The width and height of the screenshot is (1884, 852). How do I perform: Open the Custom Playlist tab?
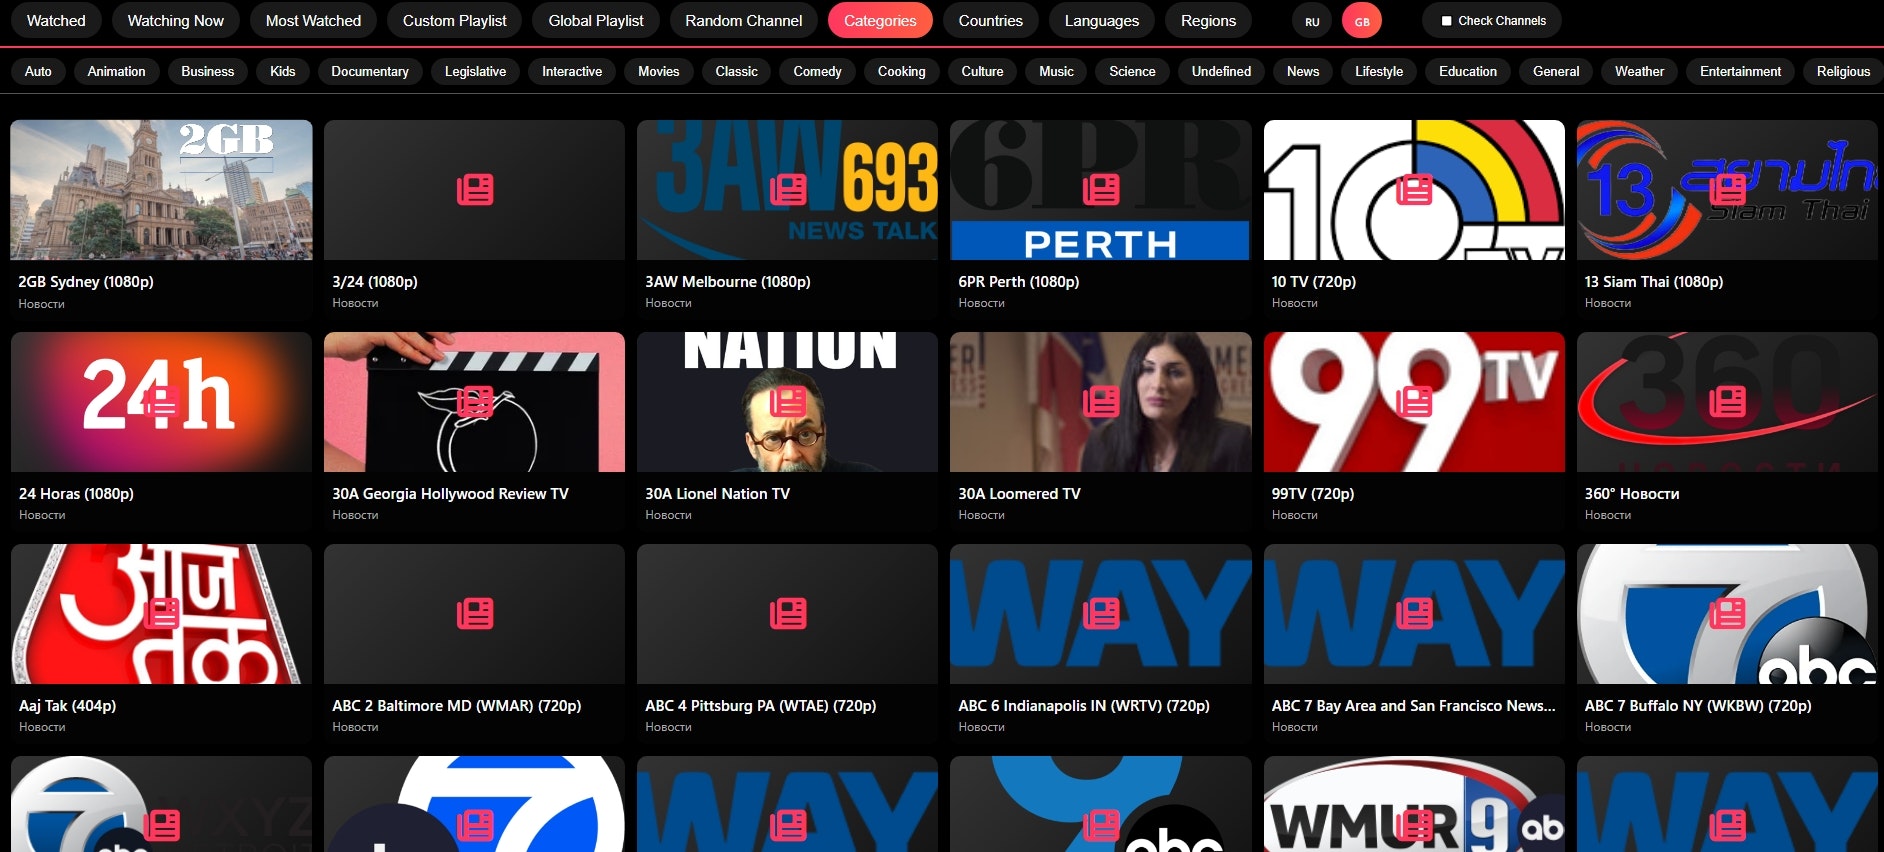coord(455,20)
